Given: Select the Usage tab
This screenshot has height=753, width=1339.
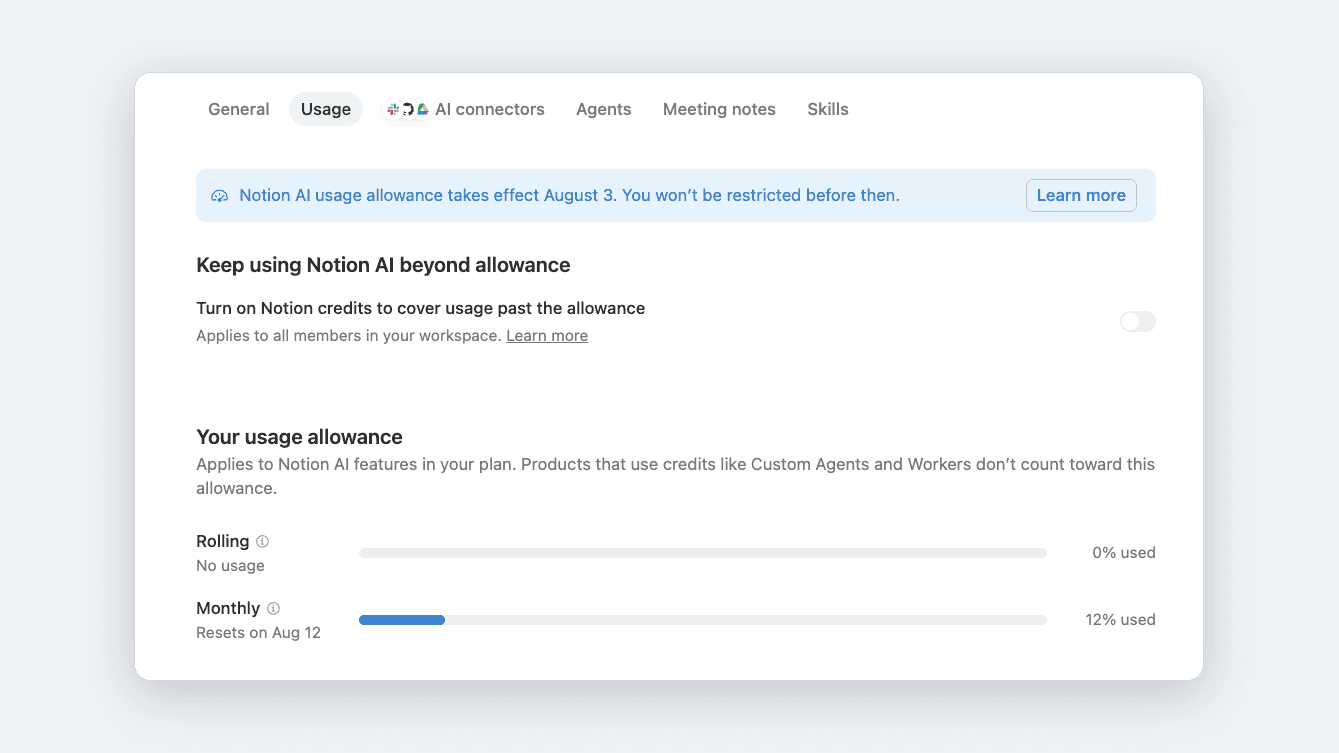Looking at the screenshot, I should point(326,109).
